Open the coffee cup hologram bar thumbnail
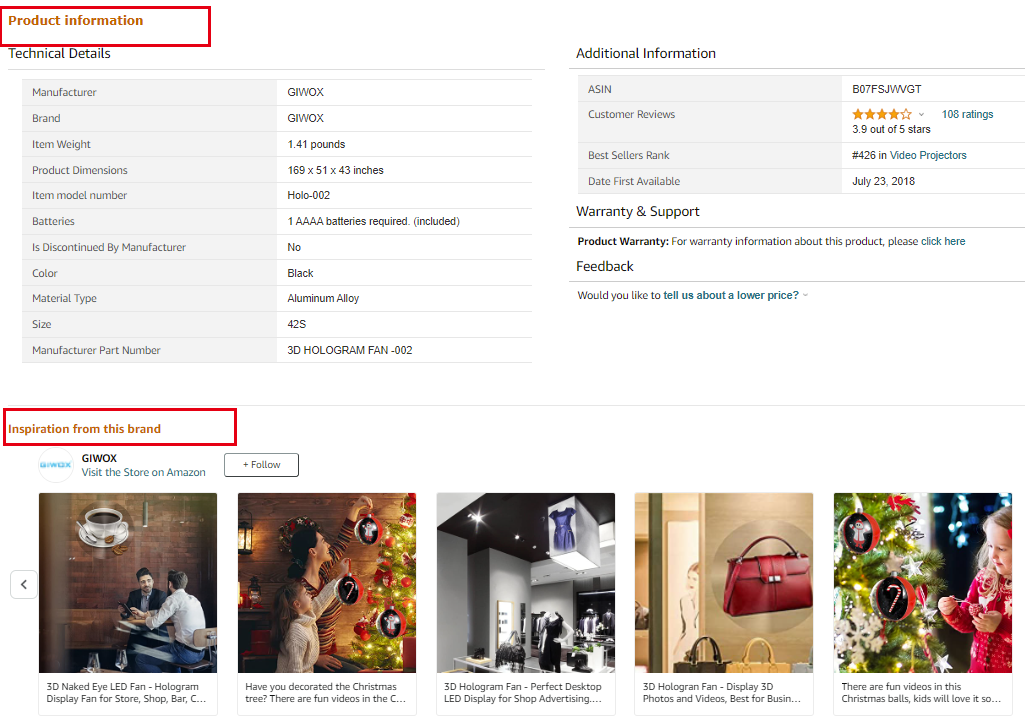 (128, 583)
